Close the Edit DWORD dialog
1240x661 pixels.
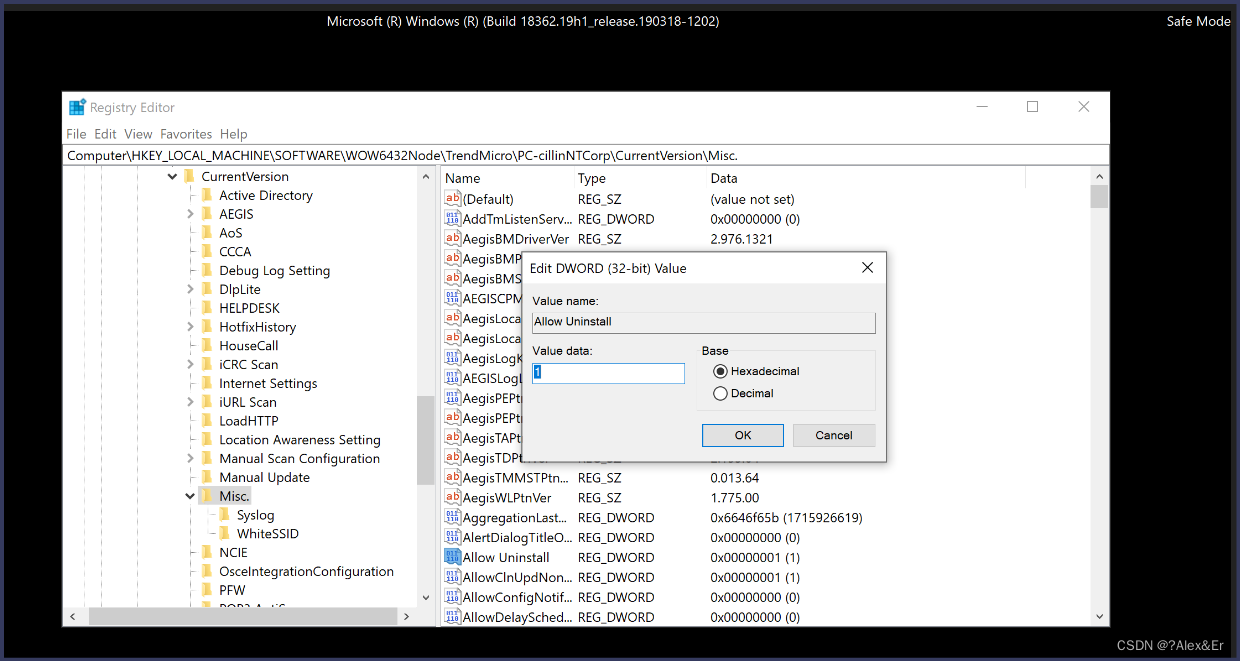coord(867,268)
